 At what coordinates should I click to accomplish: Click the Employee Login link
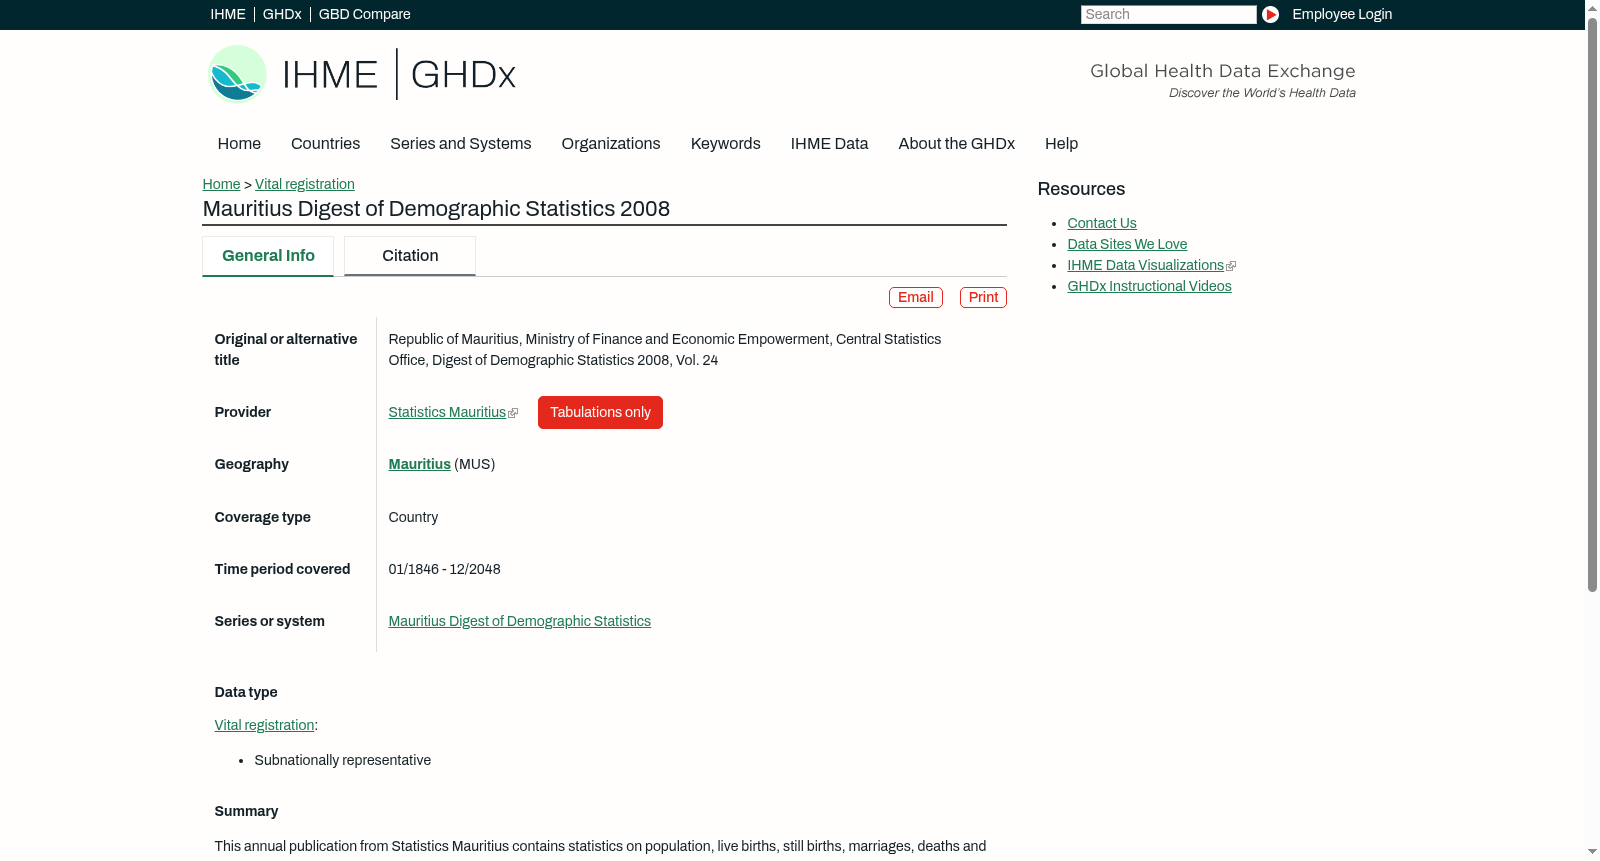click(x=1342, y=14)
